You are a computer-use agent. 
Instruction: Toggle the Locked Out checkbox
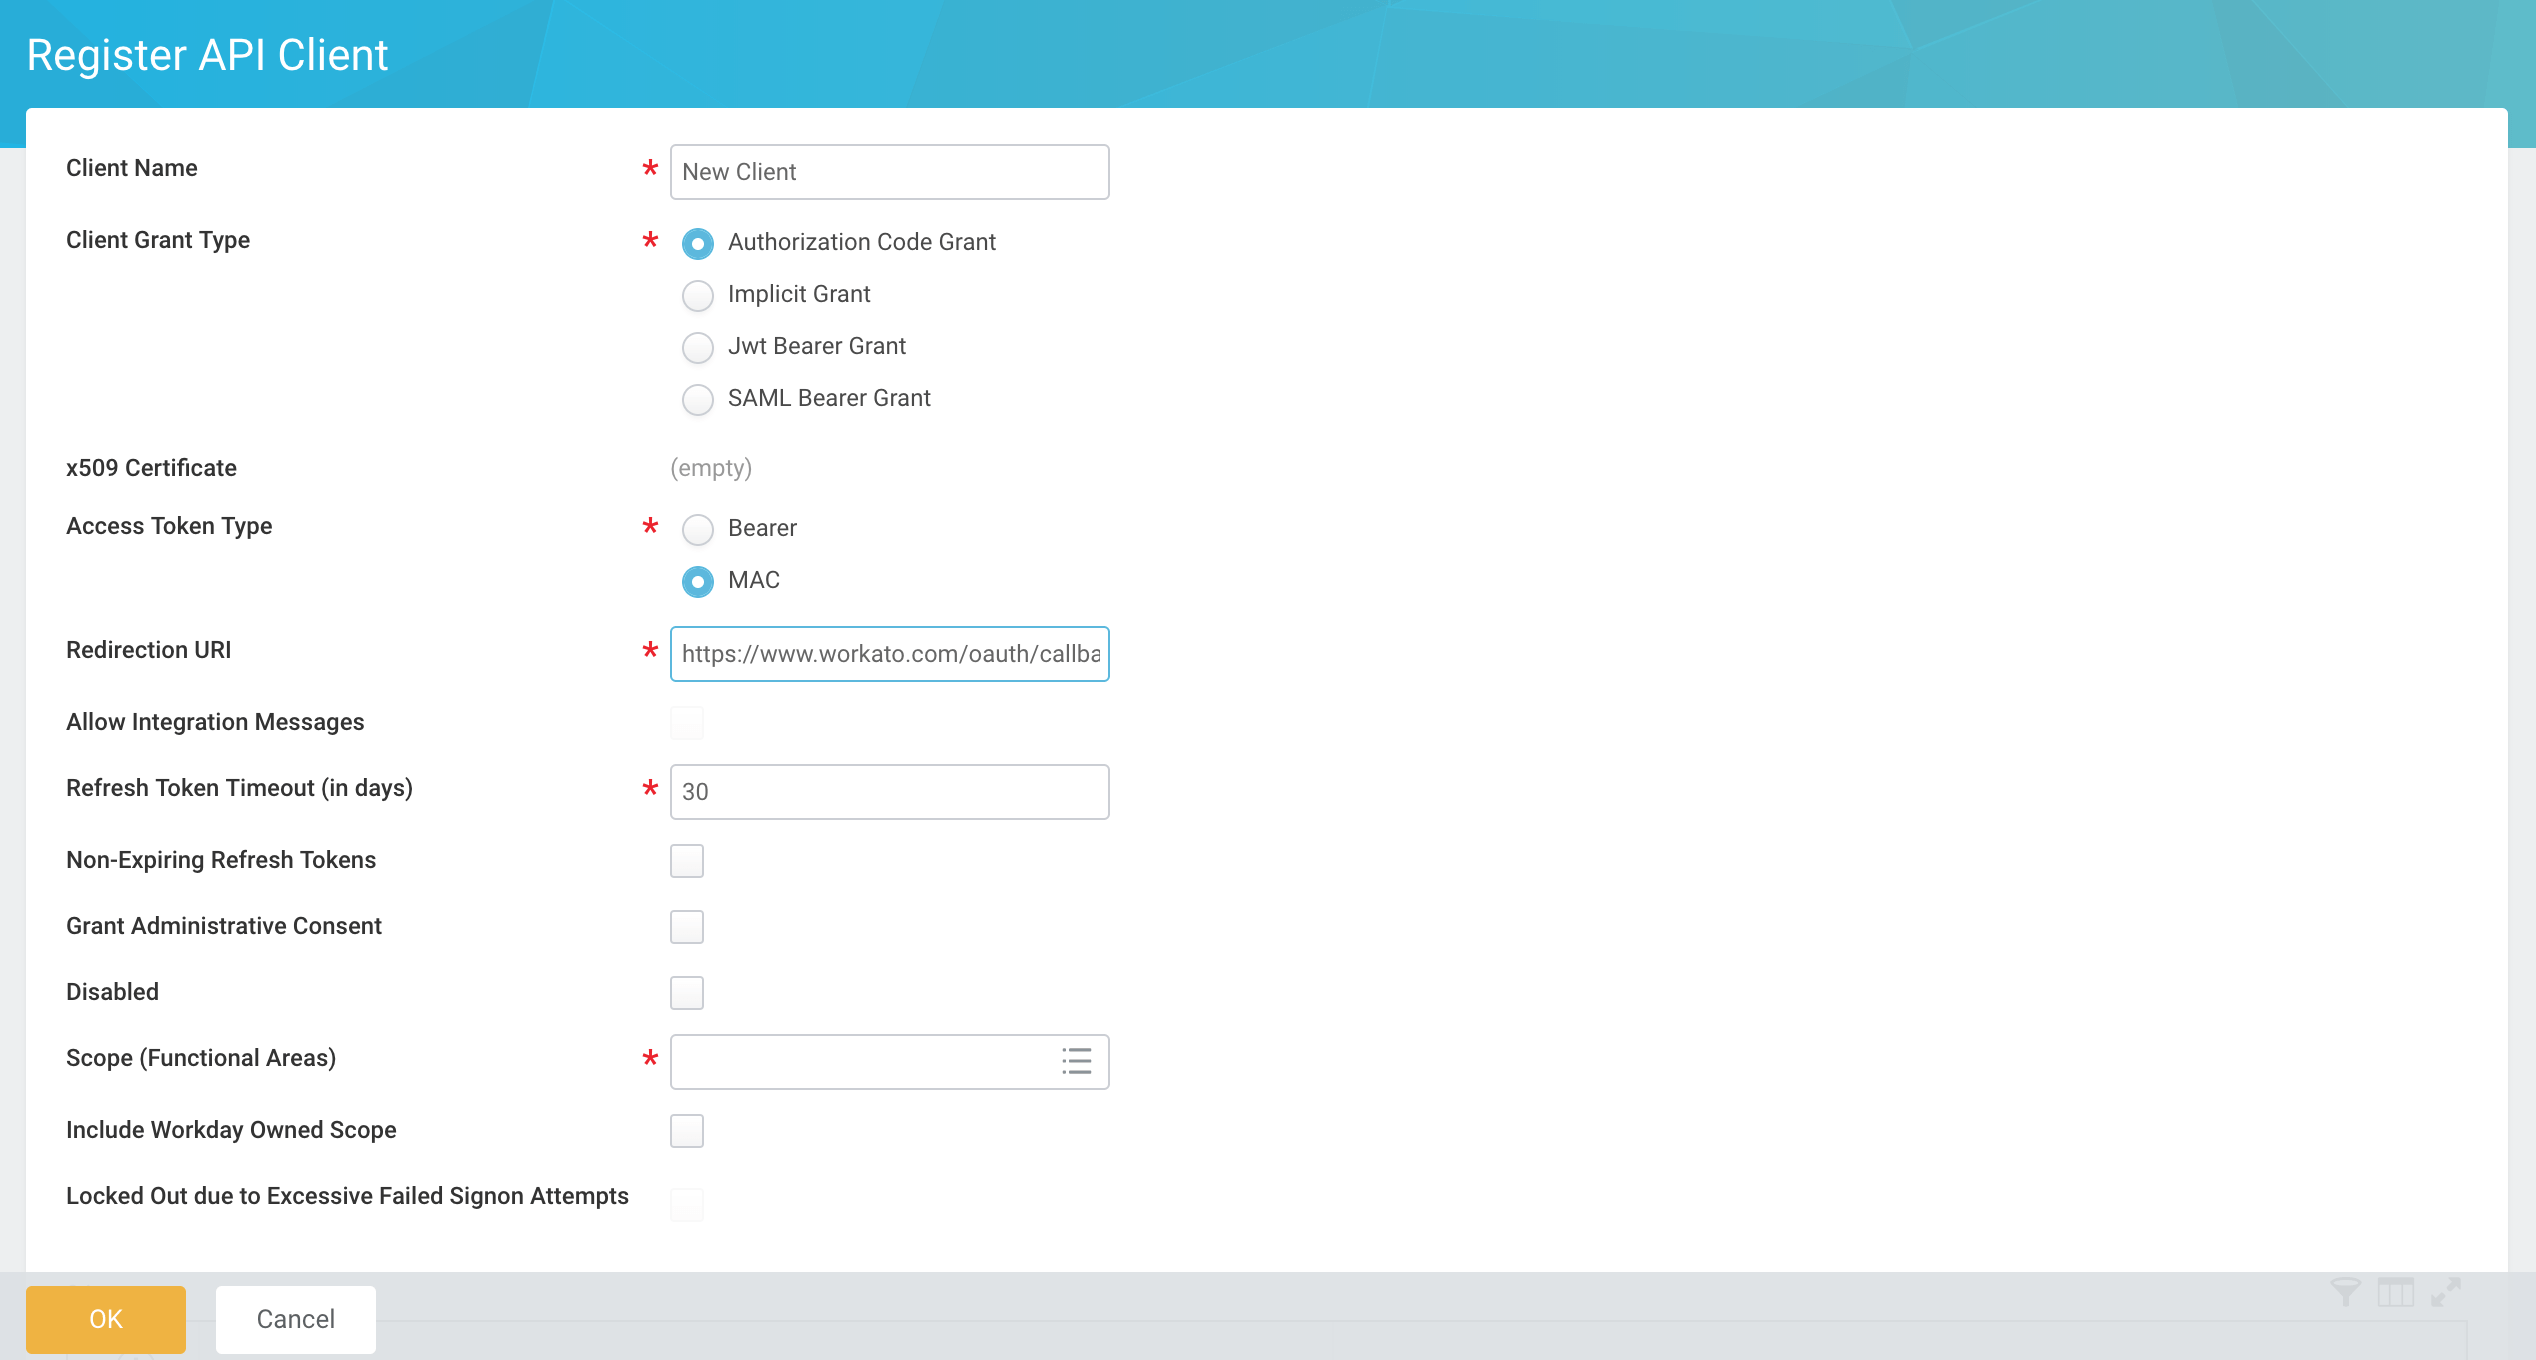[687, 1205]
